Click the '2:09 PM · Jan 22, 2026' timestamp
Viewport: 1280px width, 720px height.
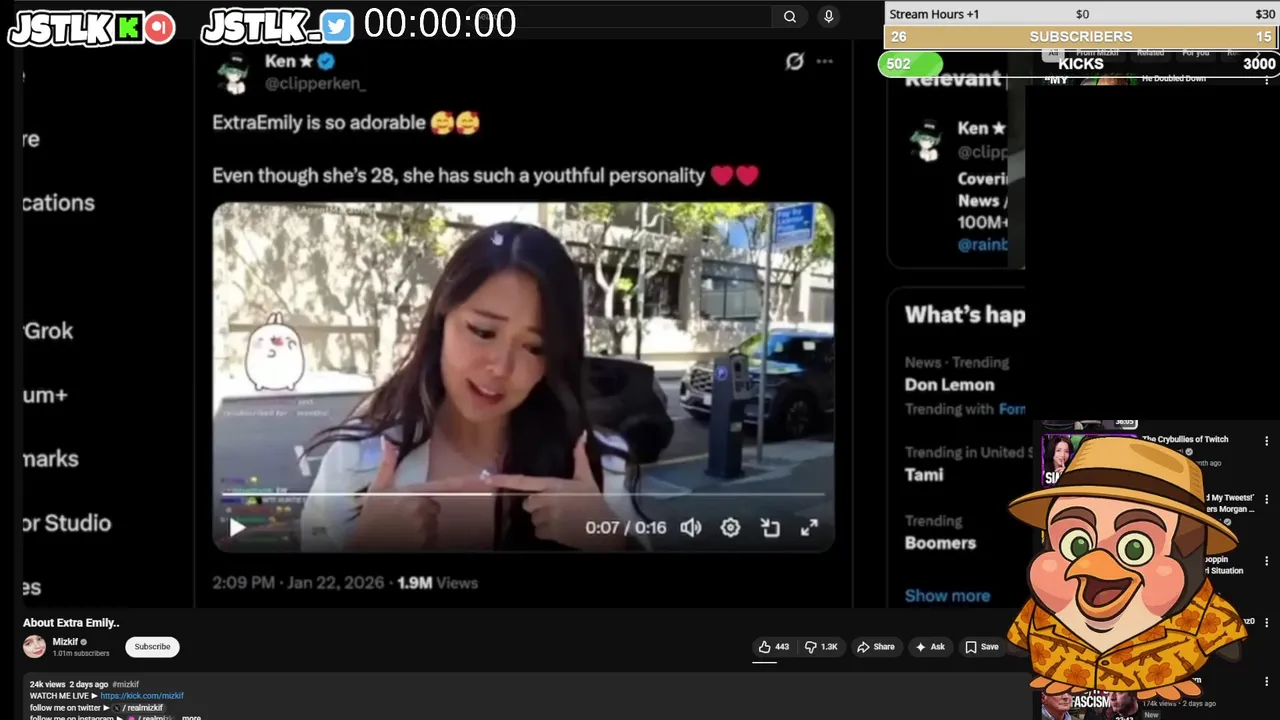299,583
